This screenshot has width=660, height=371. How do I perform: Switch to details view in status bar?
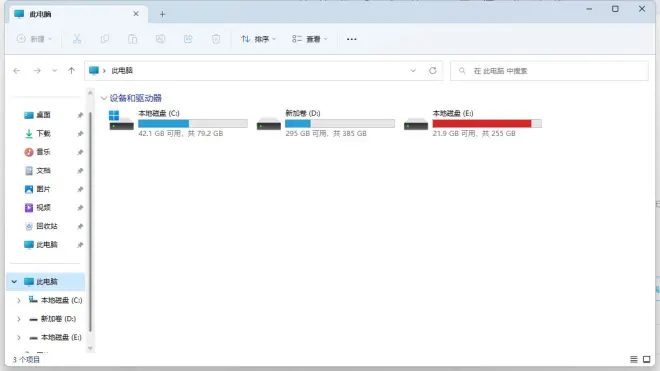pos(633,359)
